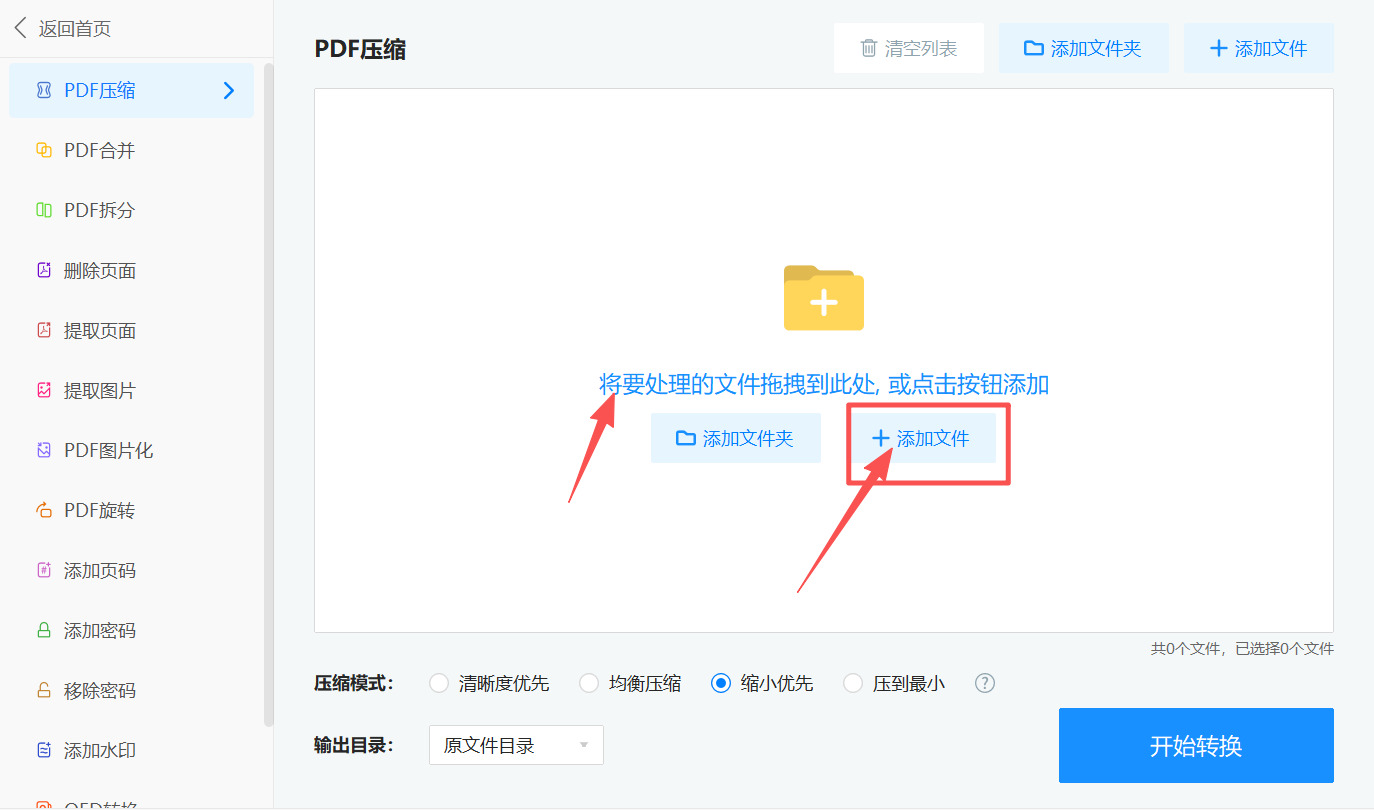The width and height of the screenshot is (1374, 810).
Task: Click the PDF图片化 sidebar icon
Action: pyautogui.click(x=43, y=450)
